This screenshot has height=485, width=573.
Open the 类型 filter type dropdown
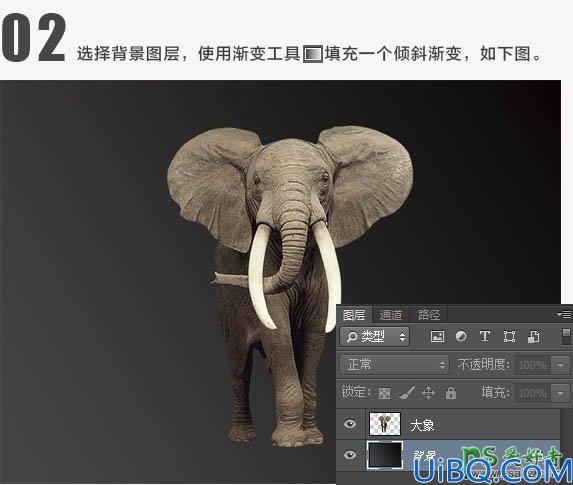point(375,337)
